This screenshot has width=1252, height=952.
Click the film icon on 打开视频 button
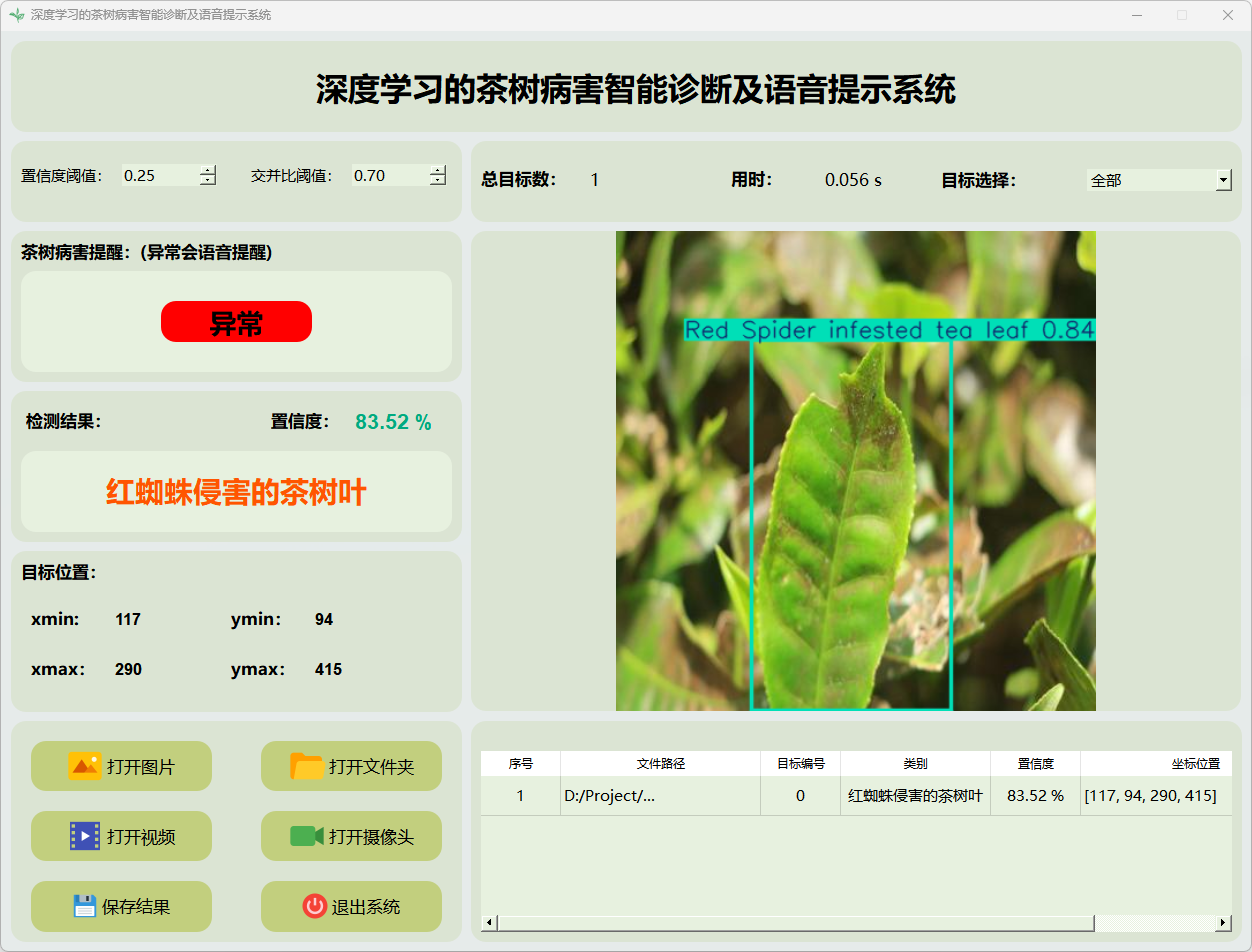[x=84, y=836]
